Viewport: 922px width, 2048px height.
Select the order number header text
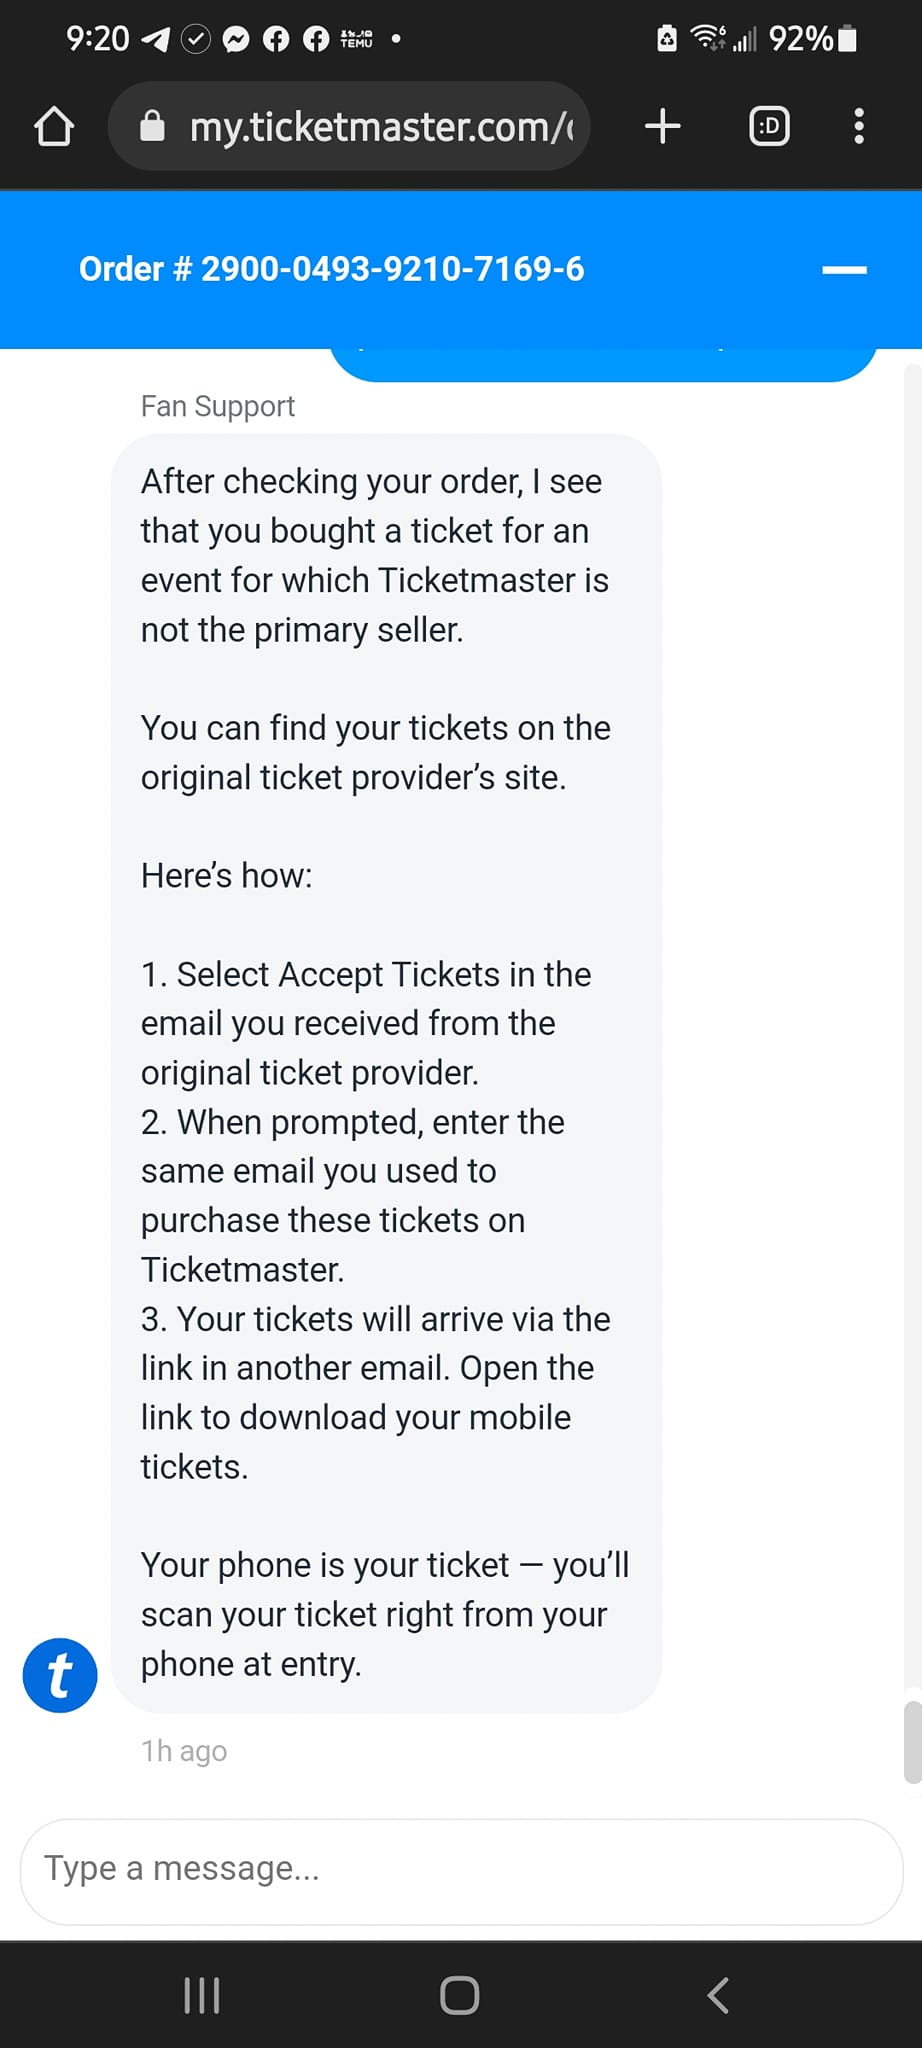pos(332,269)
